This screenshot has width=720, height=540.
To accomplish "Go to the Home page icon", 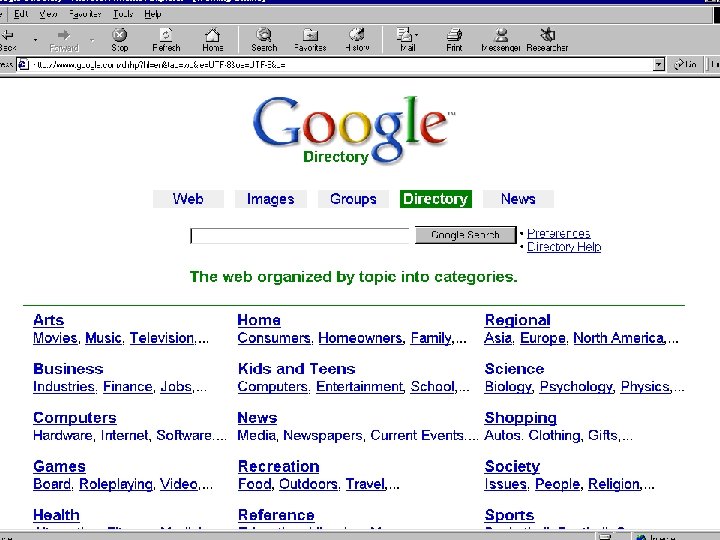I will click(x=212, y=35).
